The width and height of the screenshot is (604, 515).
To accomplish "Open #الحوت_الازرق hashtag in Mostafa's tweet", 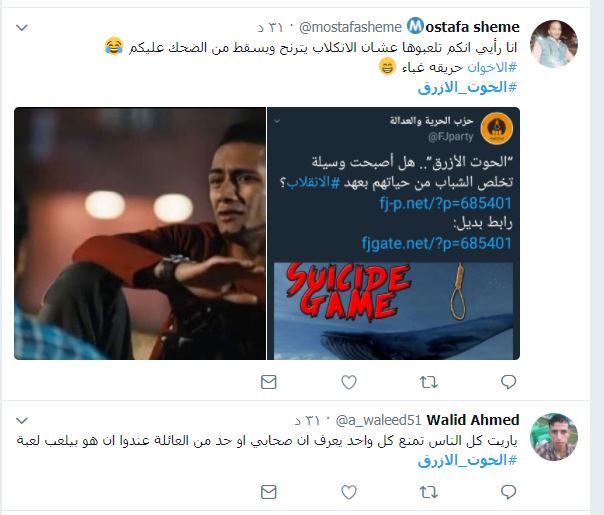I will pos(467,87).
